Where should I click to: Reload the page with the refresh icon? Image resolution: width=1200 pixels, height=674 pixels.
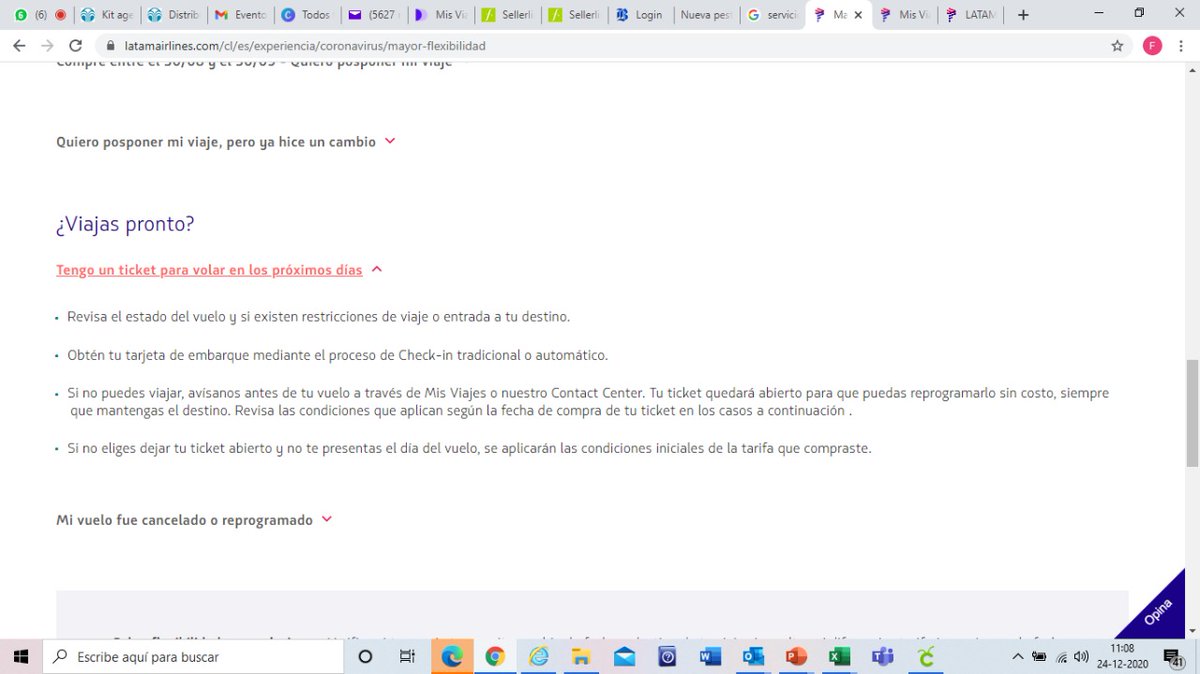(76, 46)
